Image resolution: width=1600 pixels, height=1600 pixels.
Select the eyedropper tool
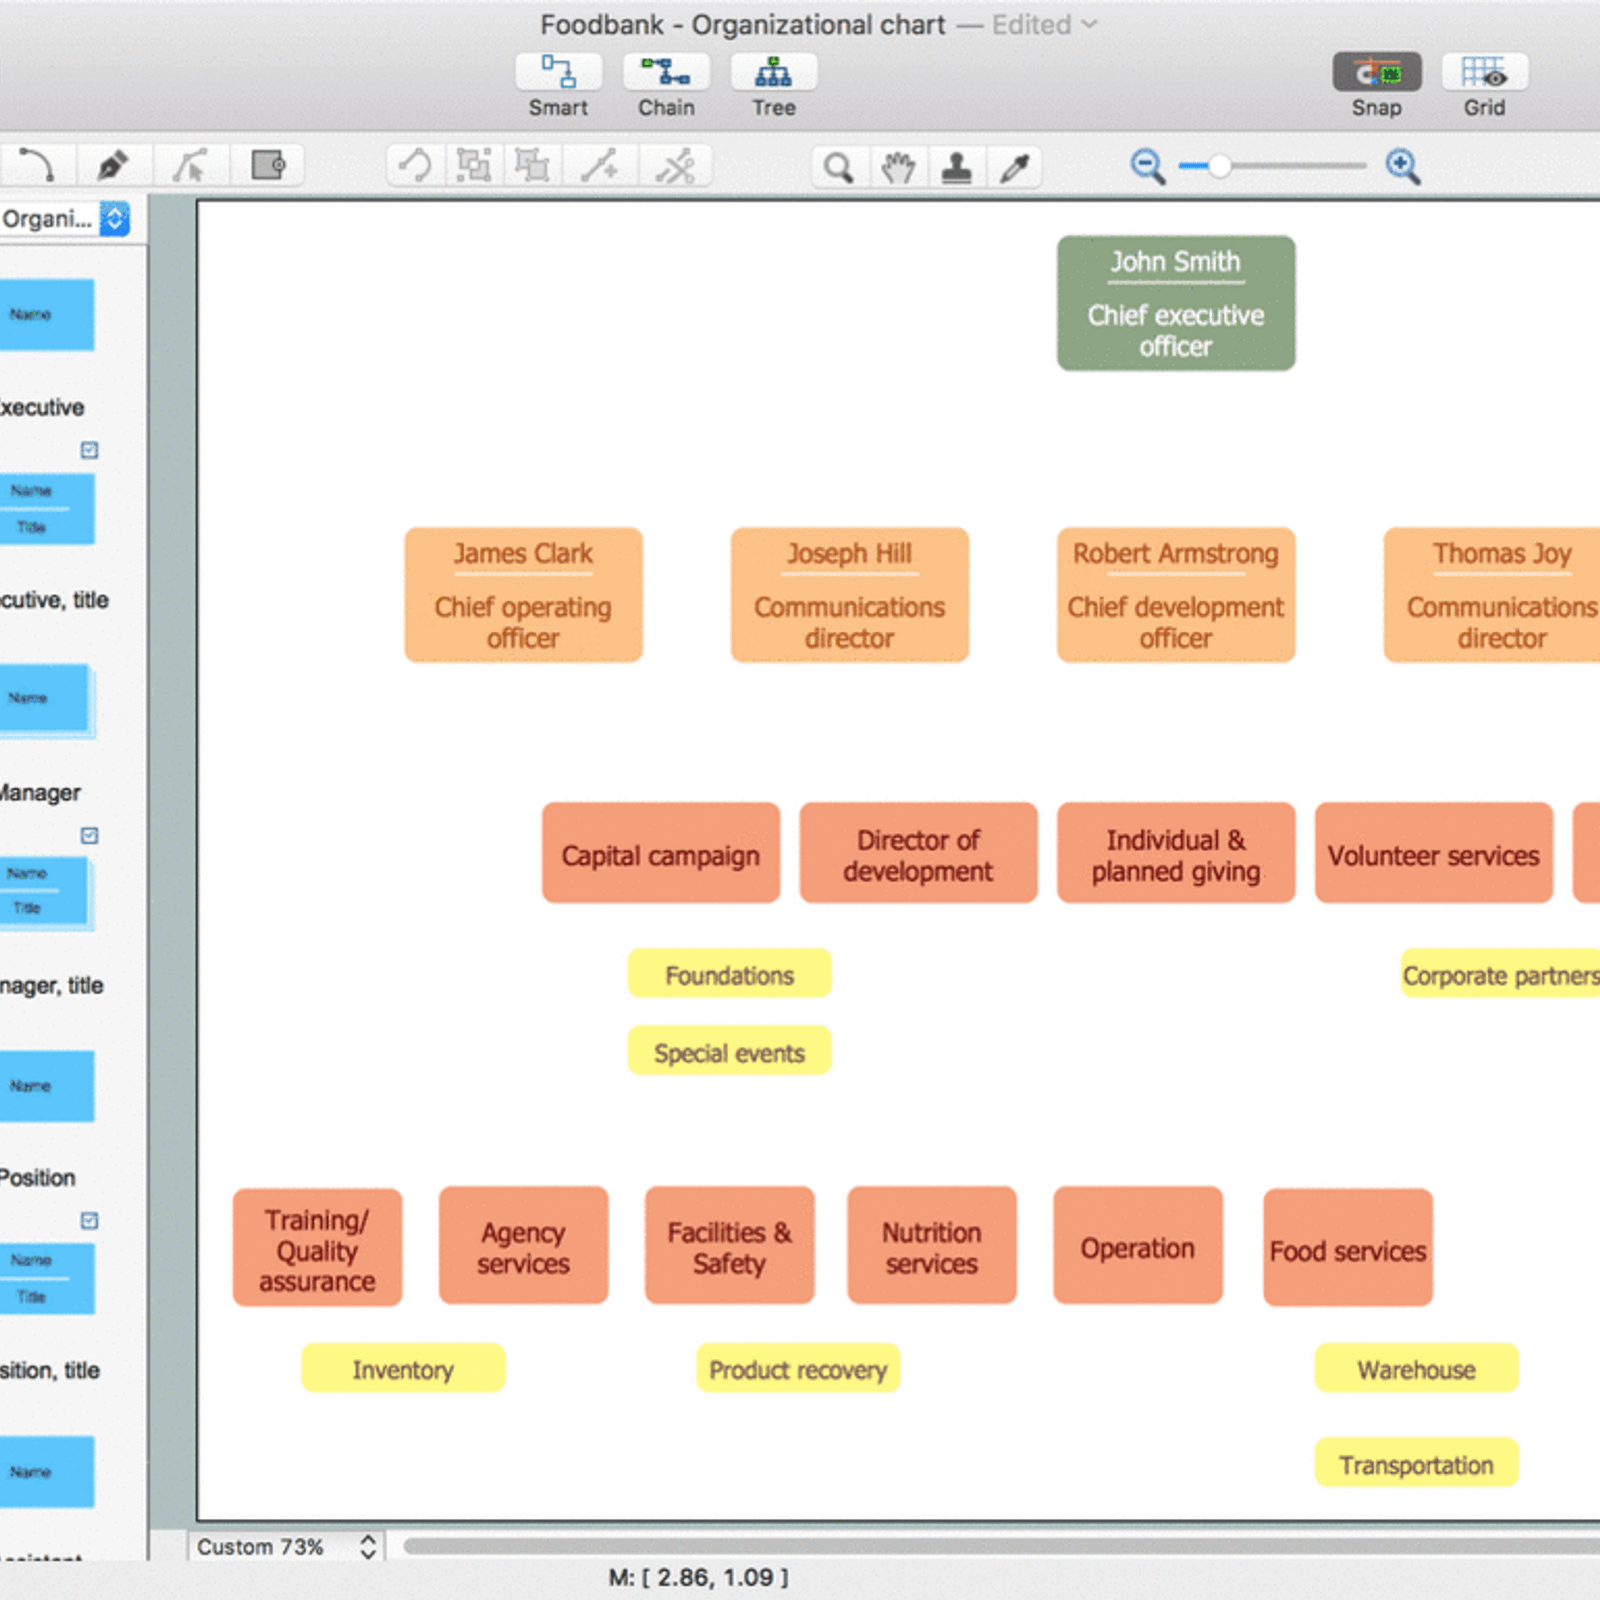(x=1015, y=167)
